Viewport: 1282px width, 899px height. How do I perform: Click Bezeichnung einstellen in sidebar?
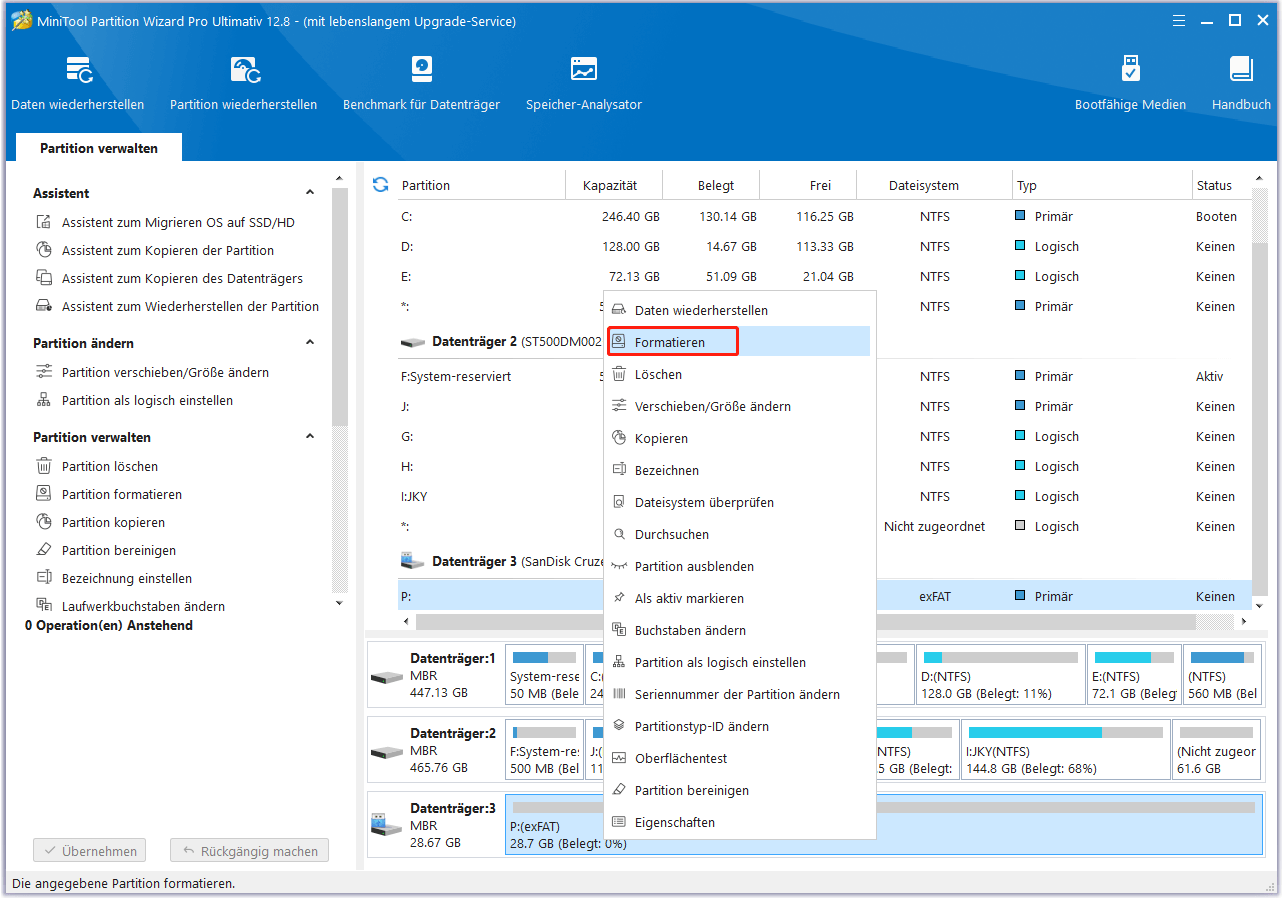[114, 578]
